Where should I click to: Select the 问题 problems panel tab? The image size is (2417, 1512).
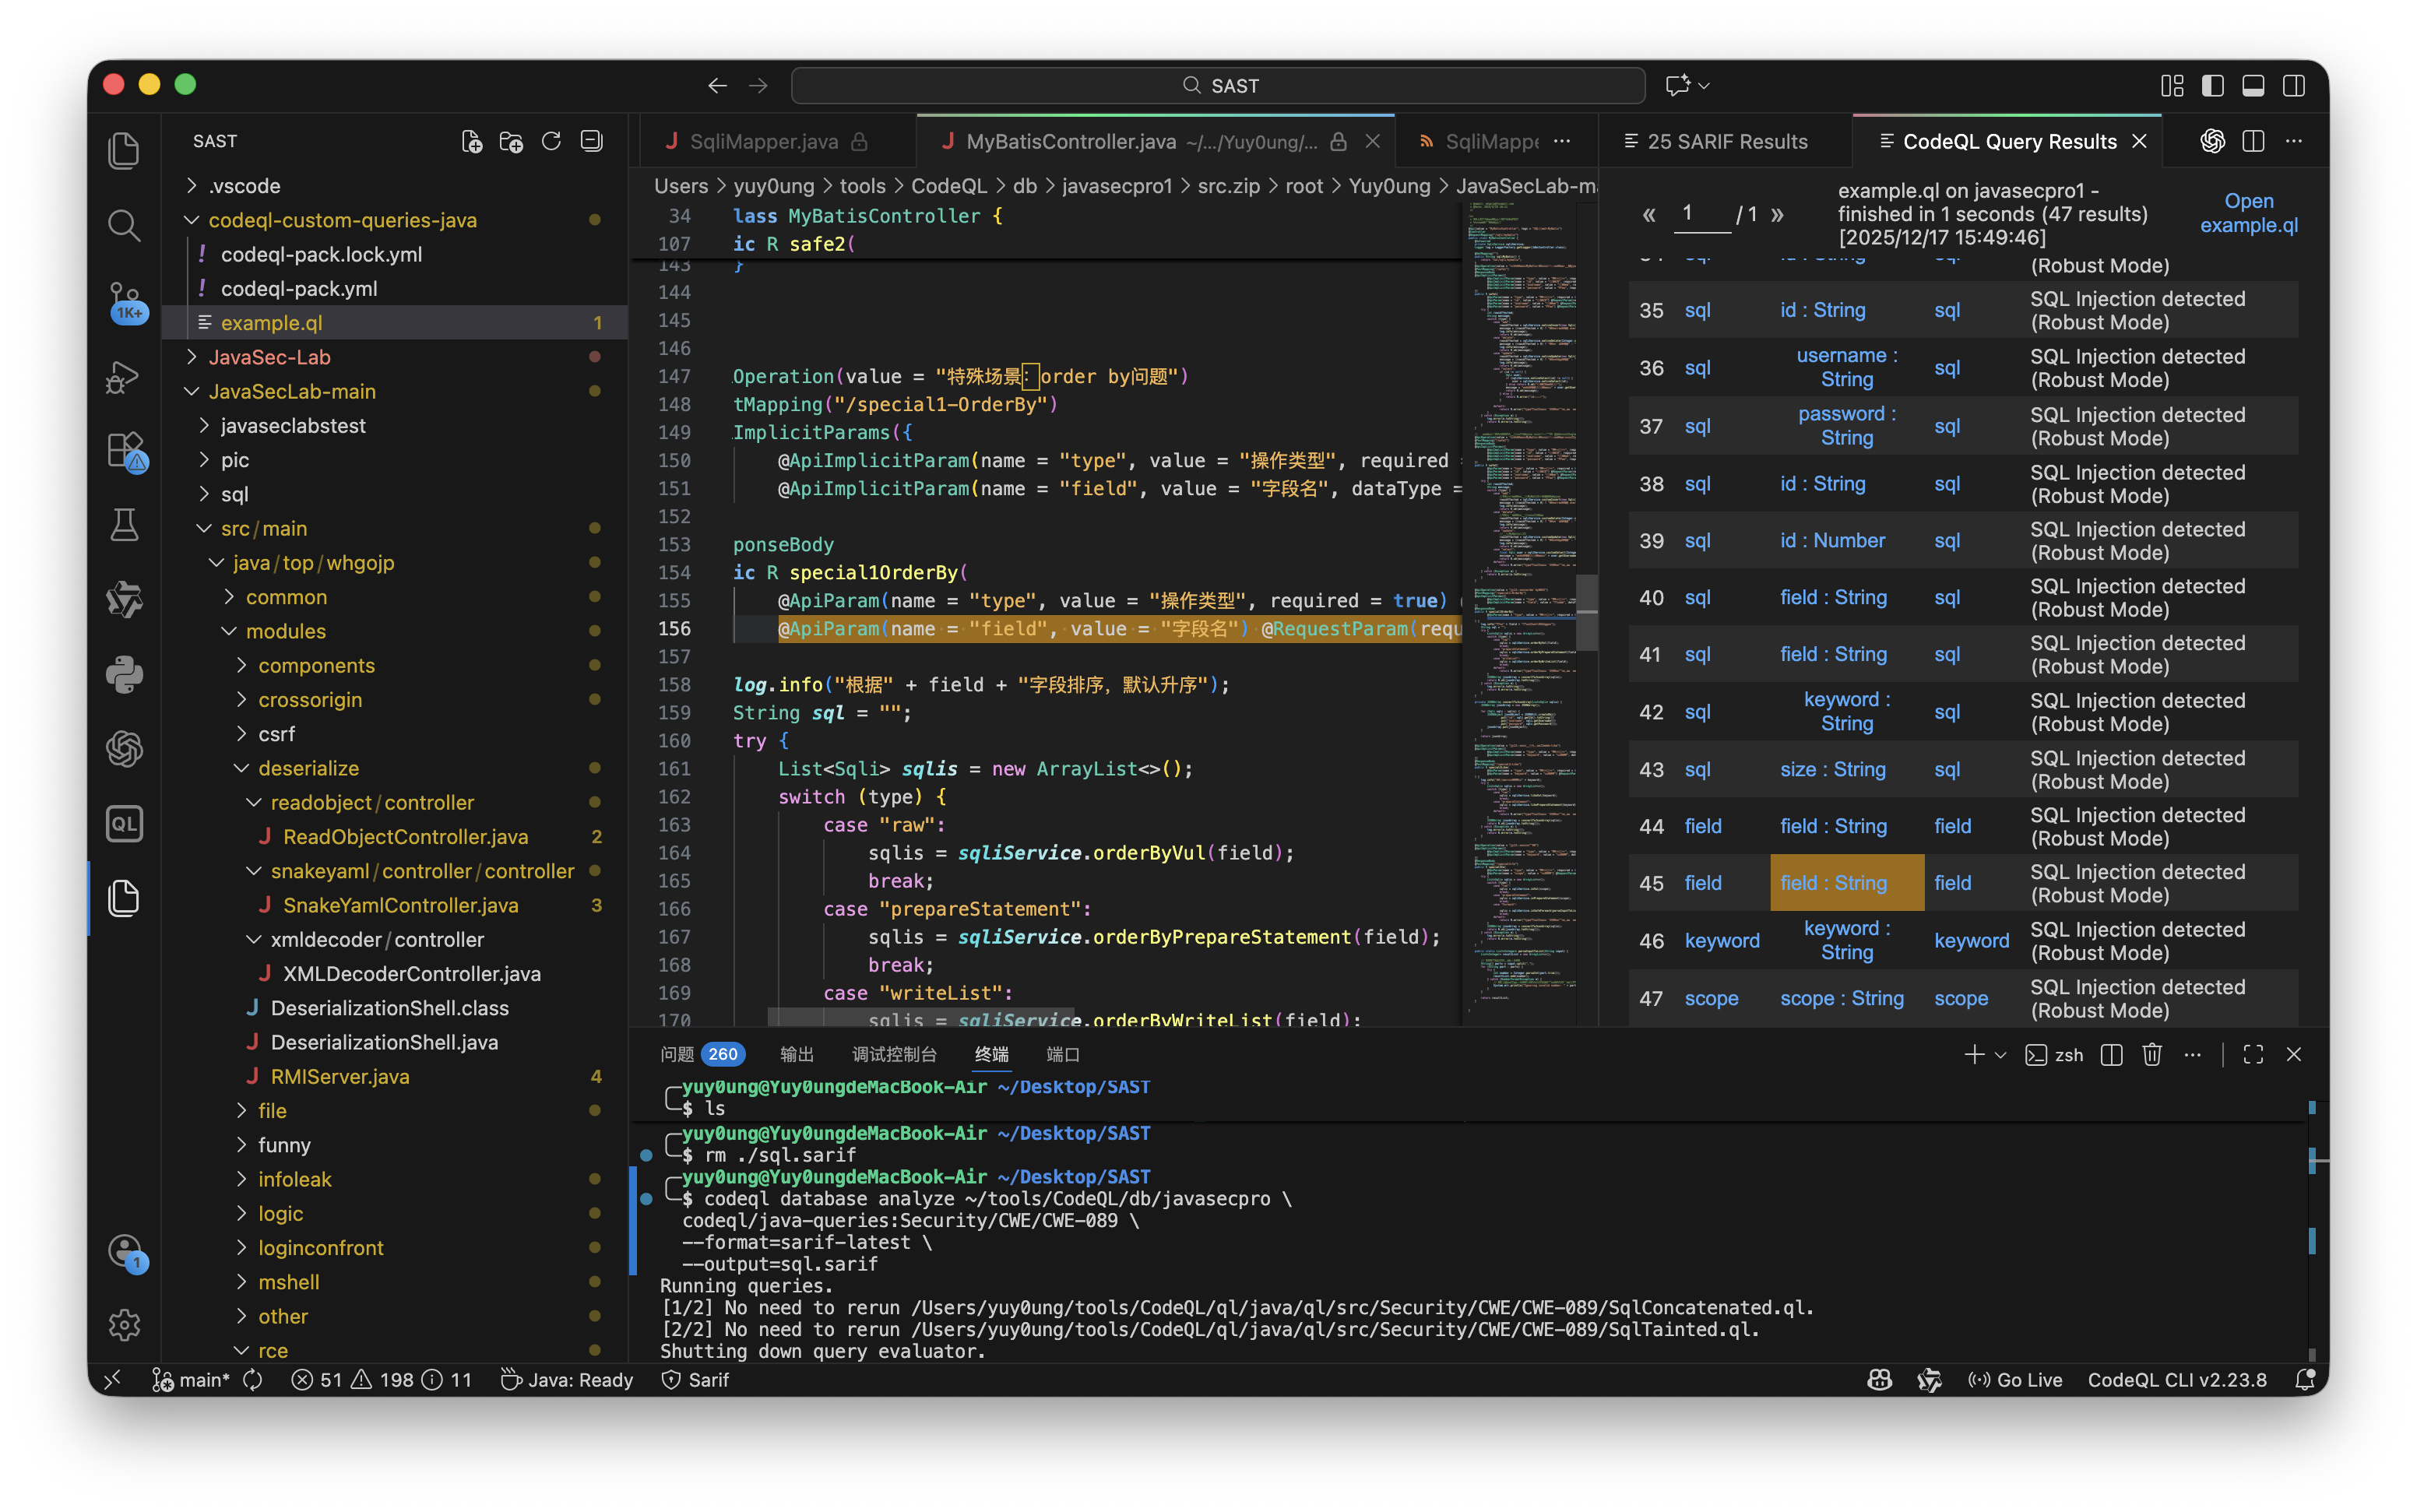tap(677, 1054)
